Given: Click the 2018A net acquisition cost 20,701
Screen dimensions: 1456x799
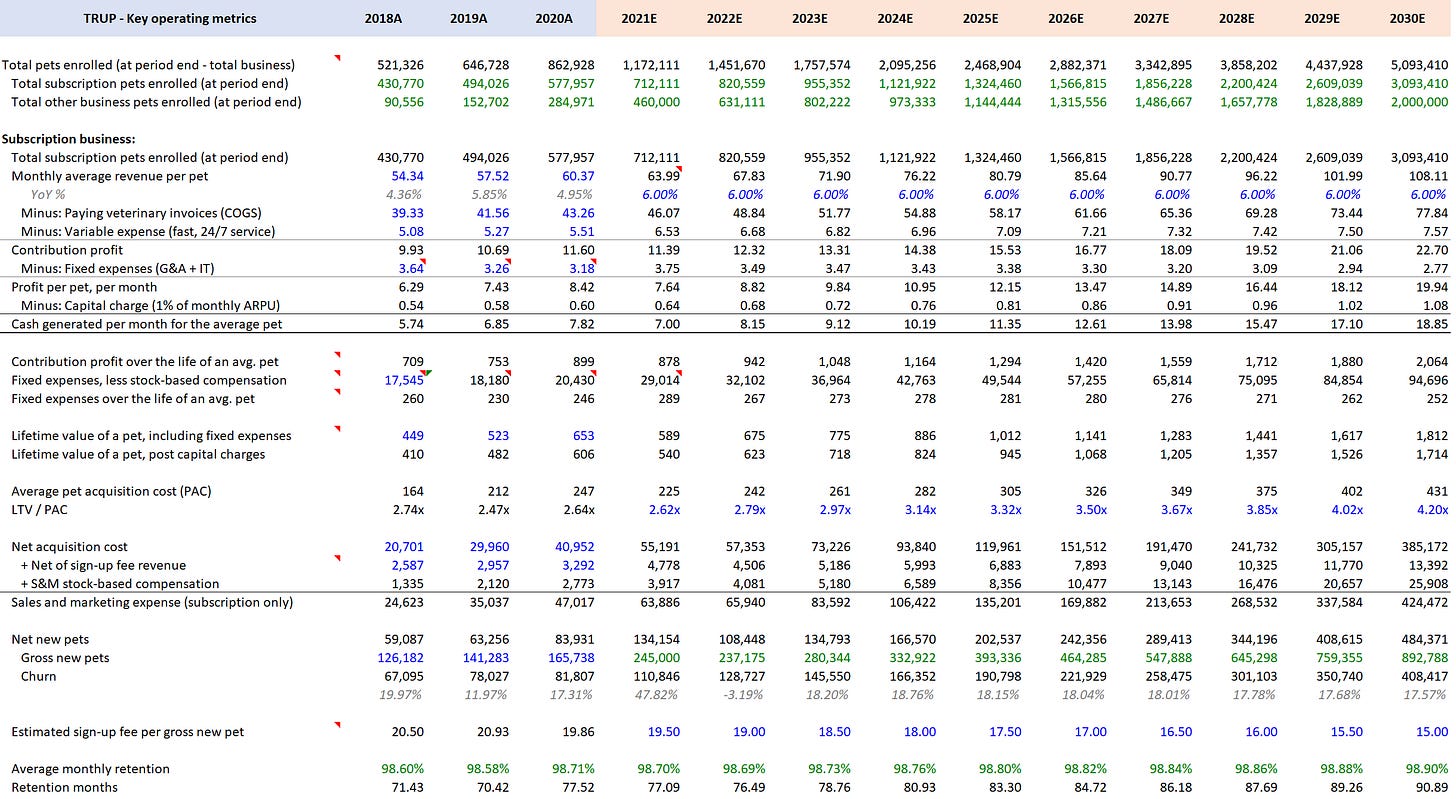Looking at the screenshot, I should pos(404,547).
